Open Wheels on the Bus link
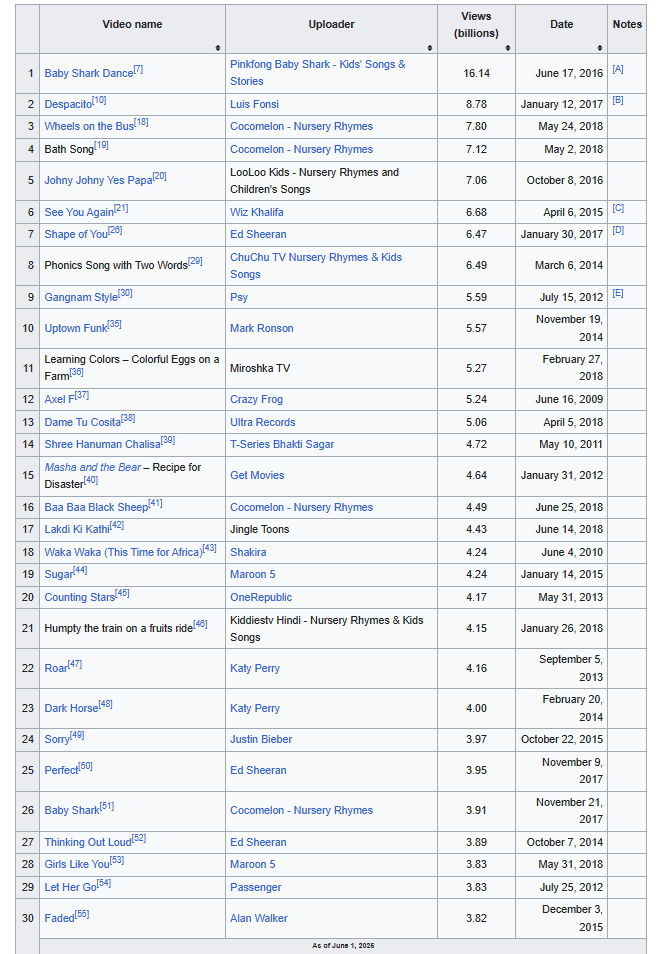Viewport: 672px width, 954px height. pyautogui.click(x=89, y=127)
